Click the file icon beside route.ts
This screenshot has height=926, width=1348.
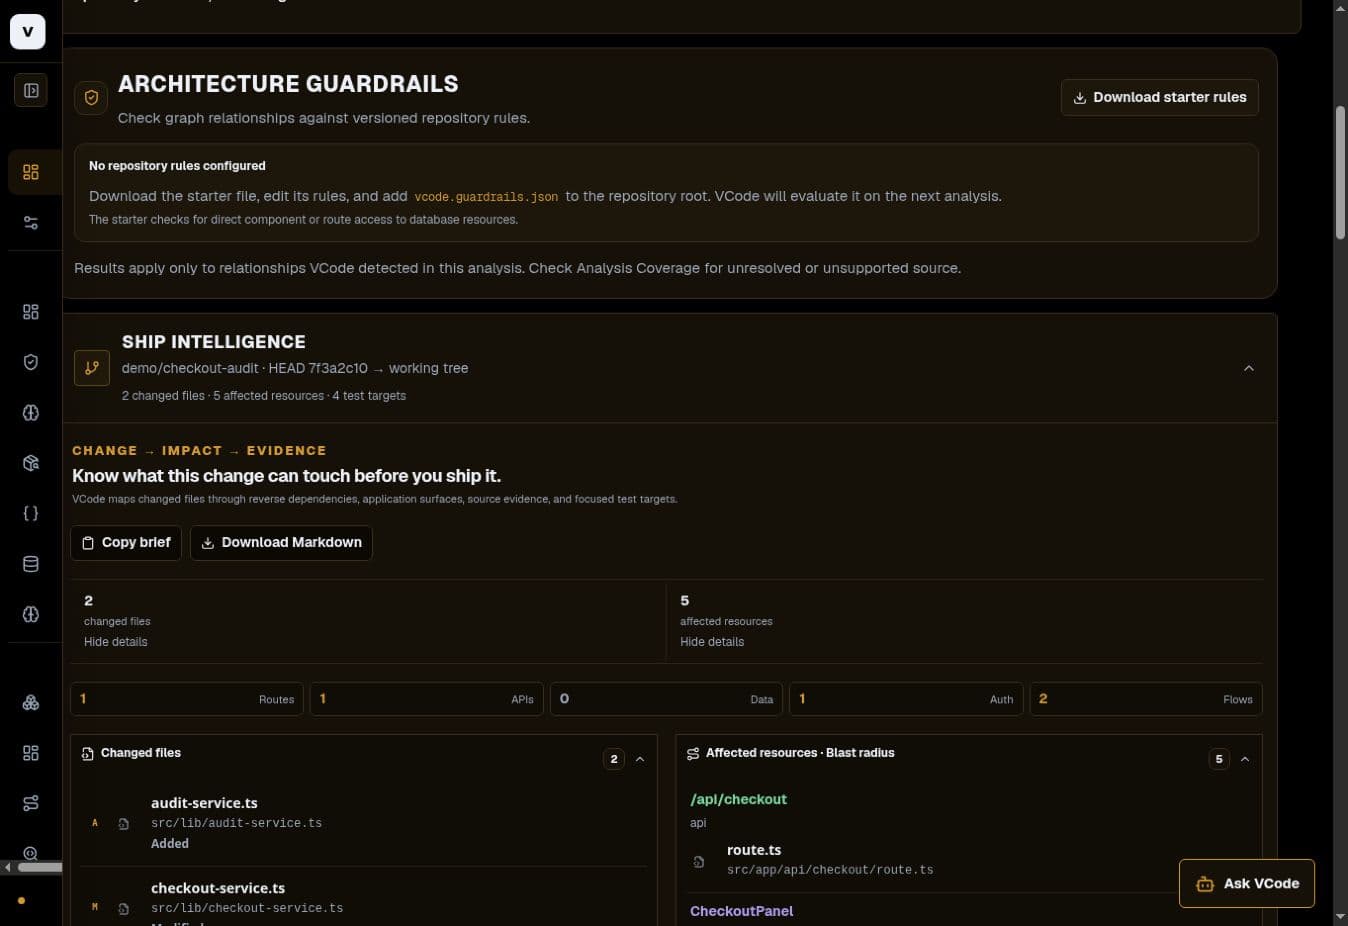coord(699,861)
